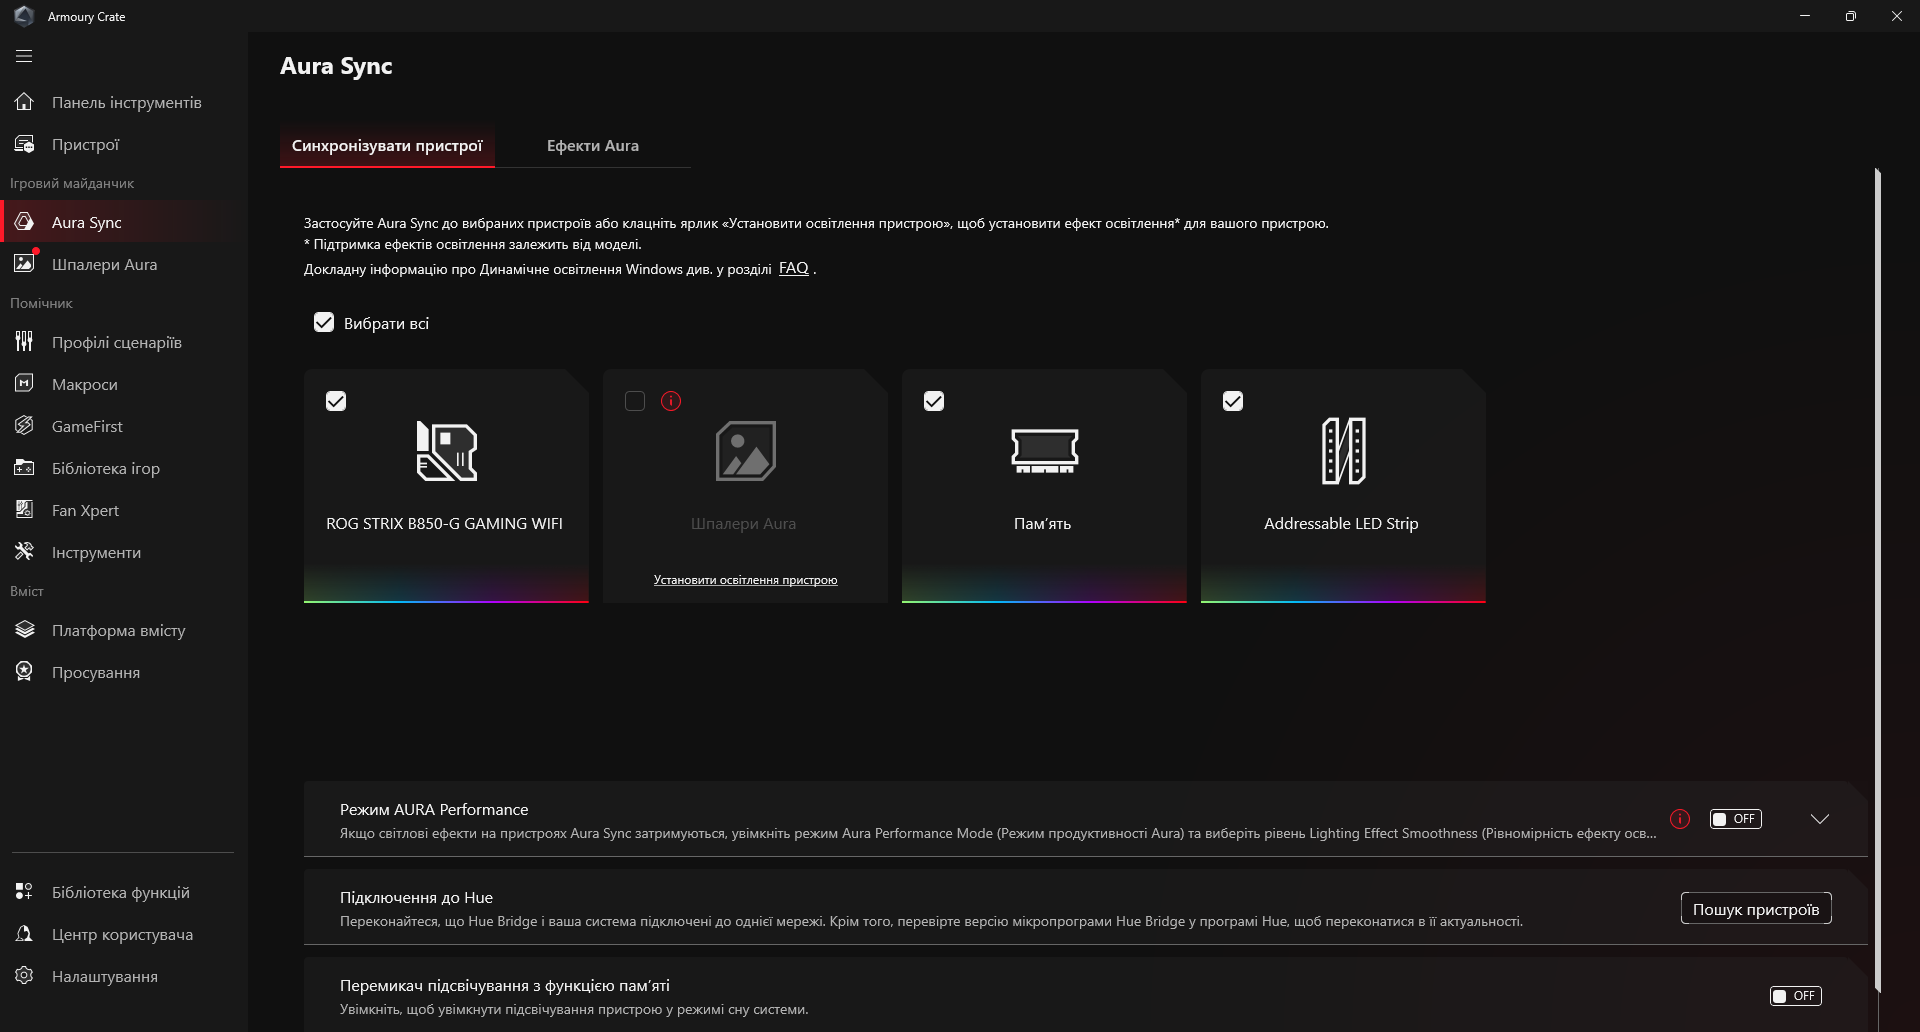This screenshot has width=1920, height=1032.
Task: Open Бібліотека ігор label in sidebar
Action: (106, 468)
